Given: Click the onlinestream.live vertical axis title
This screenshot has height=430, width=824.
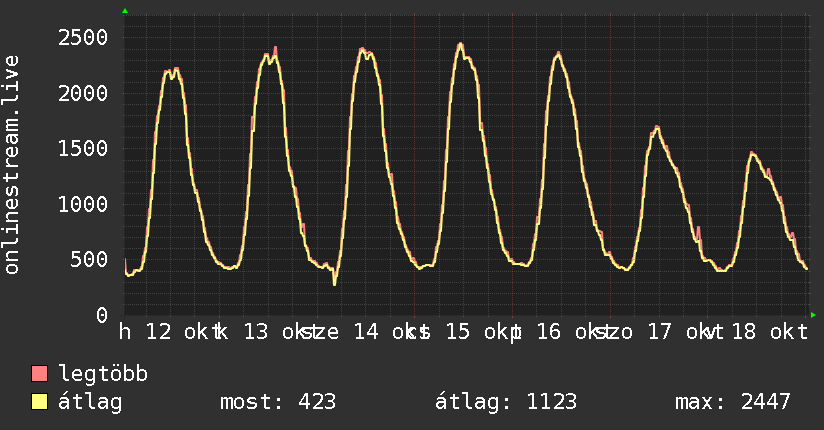Looking at the screenshot, I should [x=11, y=165].
